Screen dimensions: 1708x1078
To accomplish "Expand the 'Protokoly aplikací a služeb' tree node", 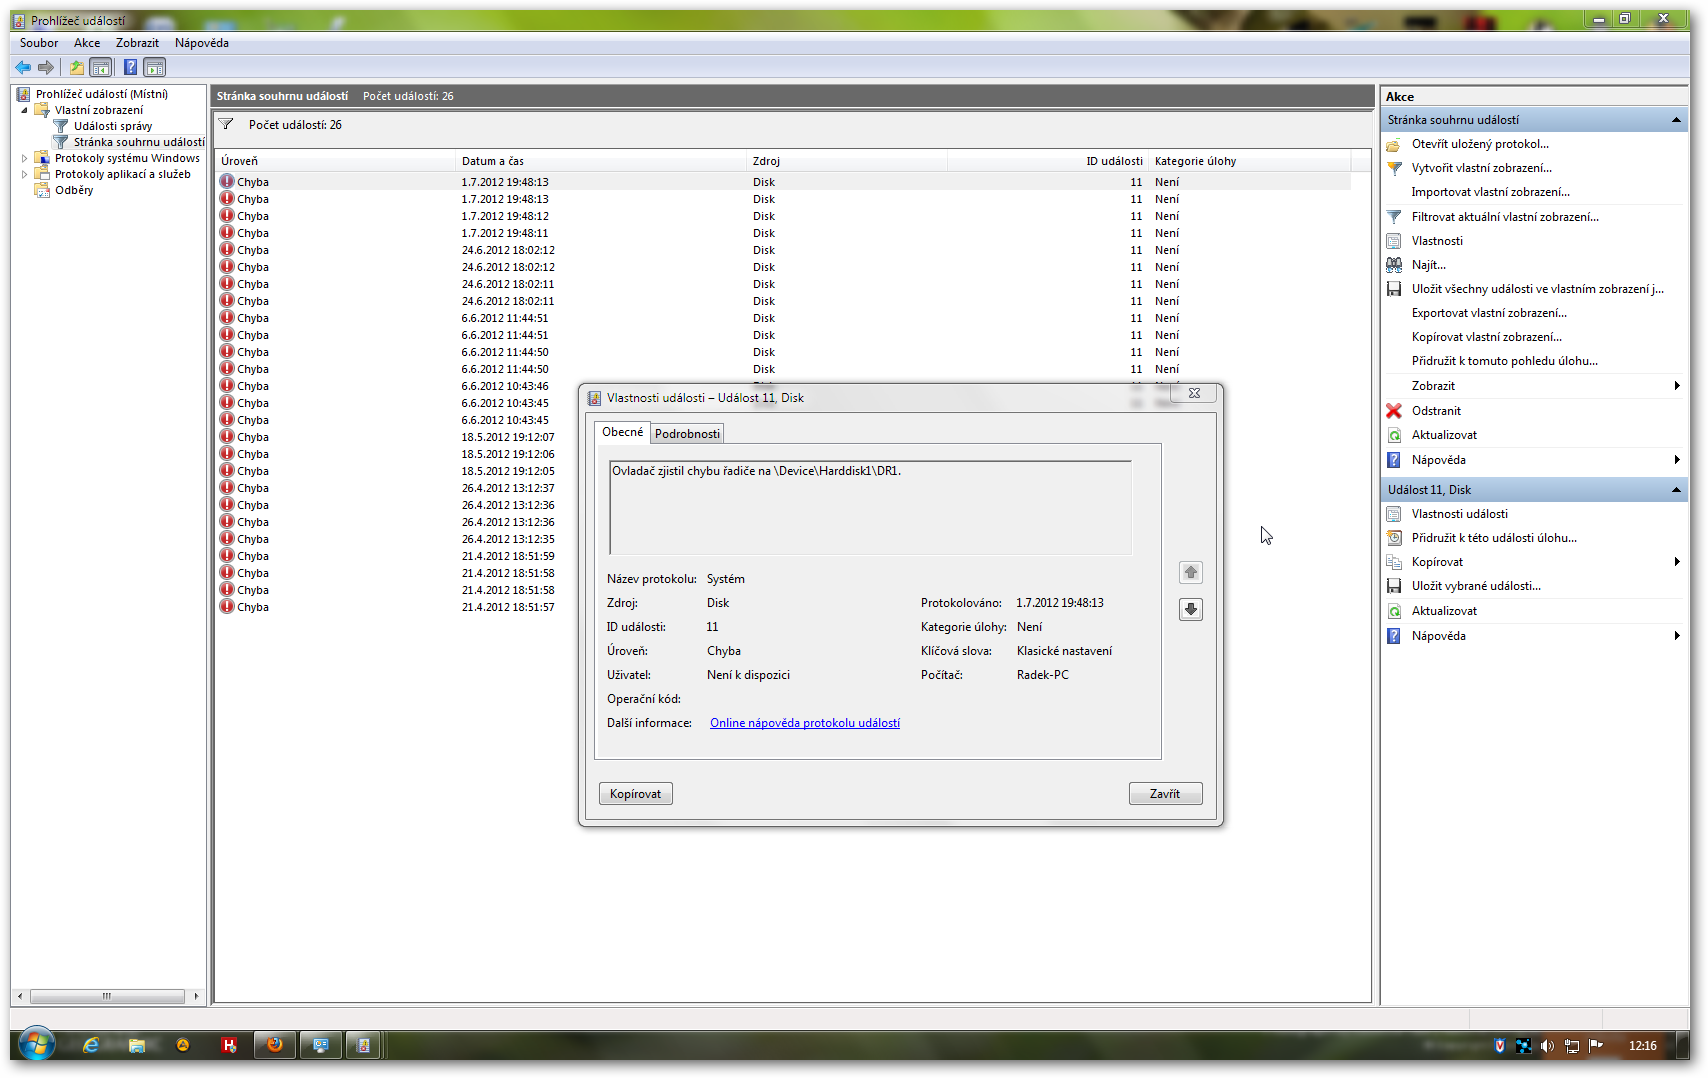I will coord(25,174).
